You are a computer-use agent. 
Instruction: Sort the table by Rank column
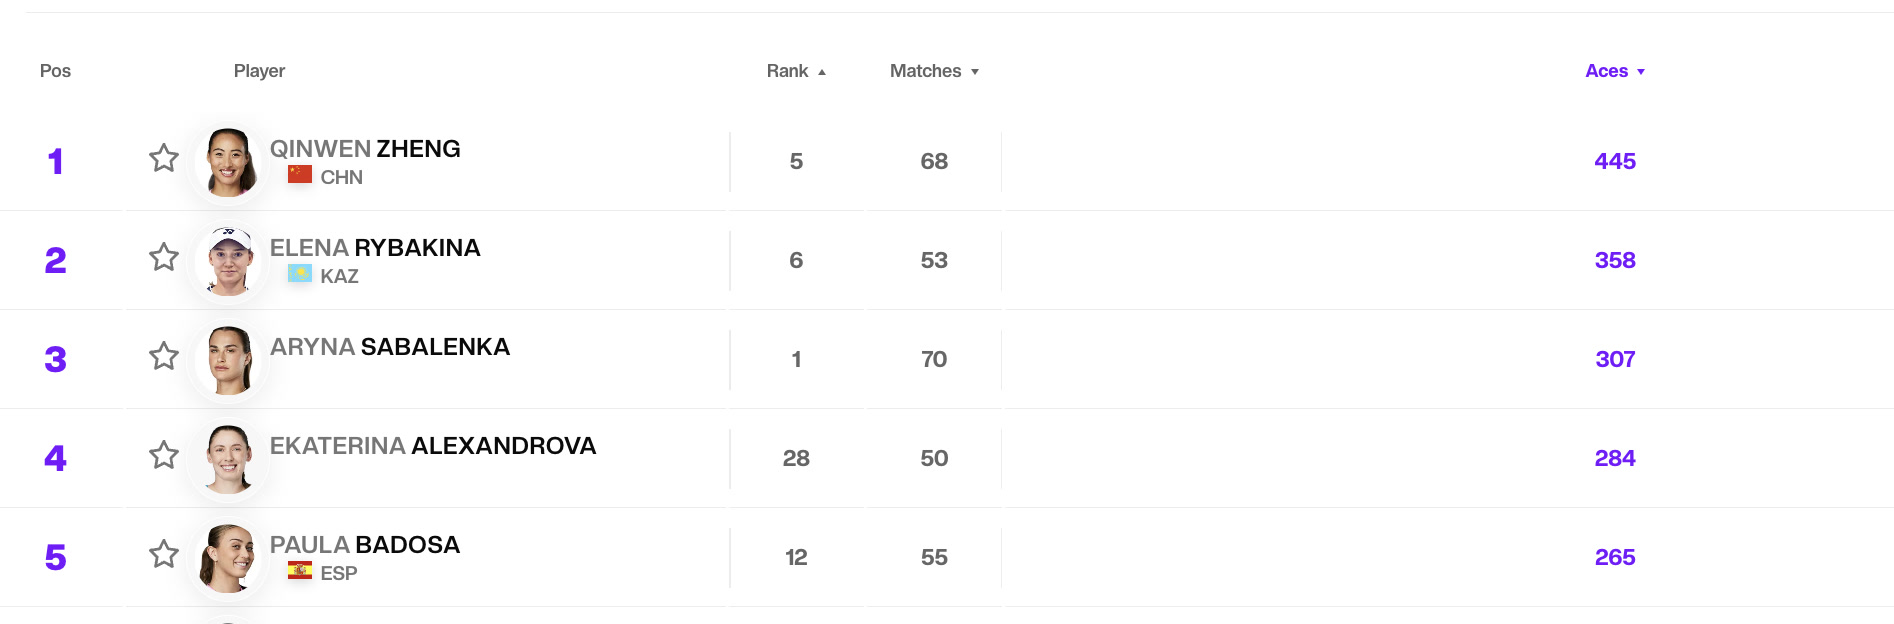(796, 71)
